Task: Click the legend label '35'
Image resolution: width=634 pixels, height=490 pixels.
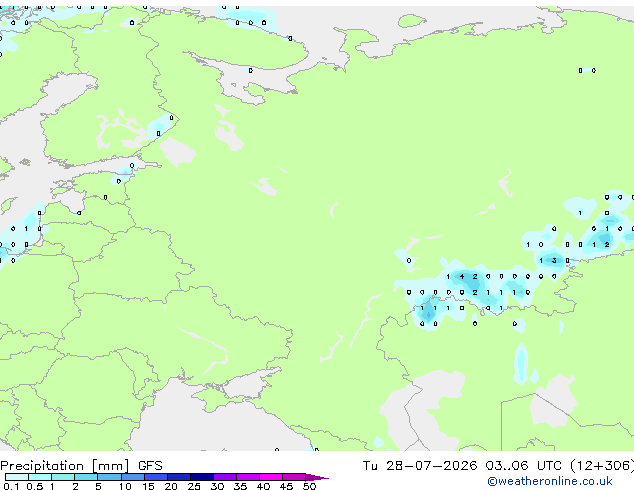Action: [240, 486]
